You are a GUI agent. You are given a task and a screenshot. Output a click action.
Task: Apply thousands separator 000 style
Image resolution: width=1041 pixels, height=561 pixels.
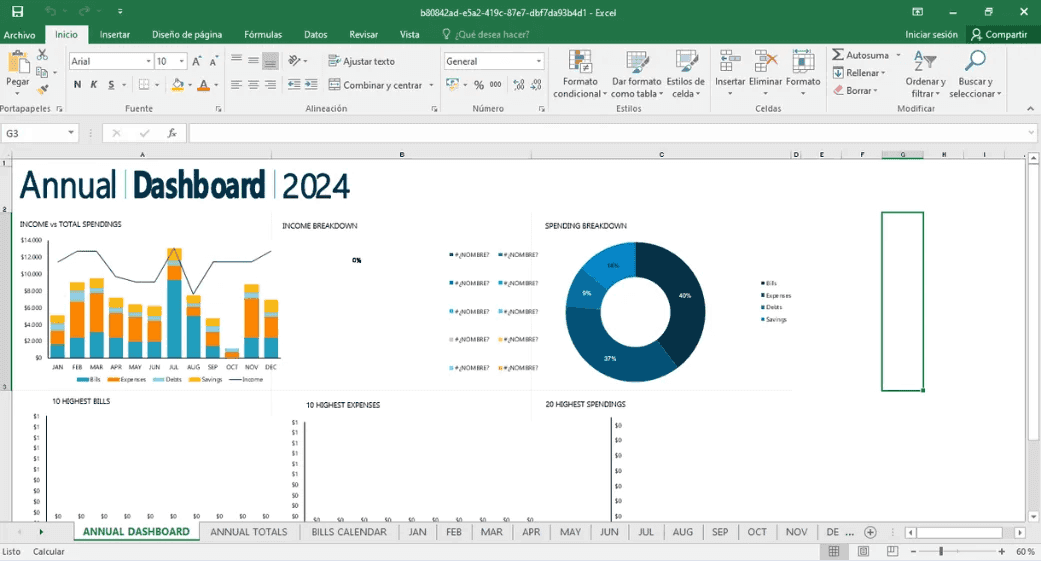click(496, 84)
